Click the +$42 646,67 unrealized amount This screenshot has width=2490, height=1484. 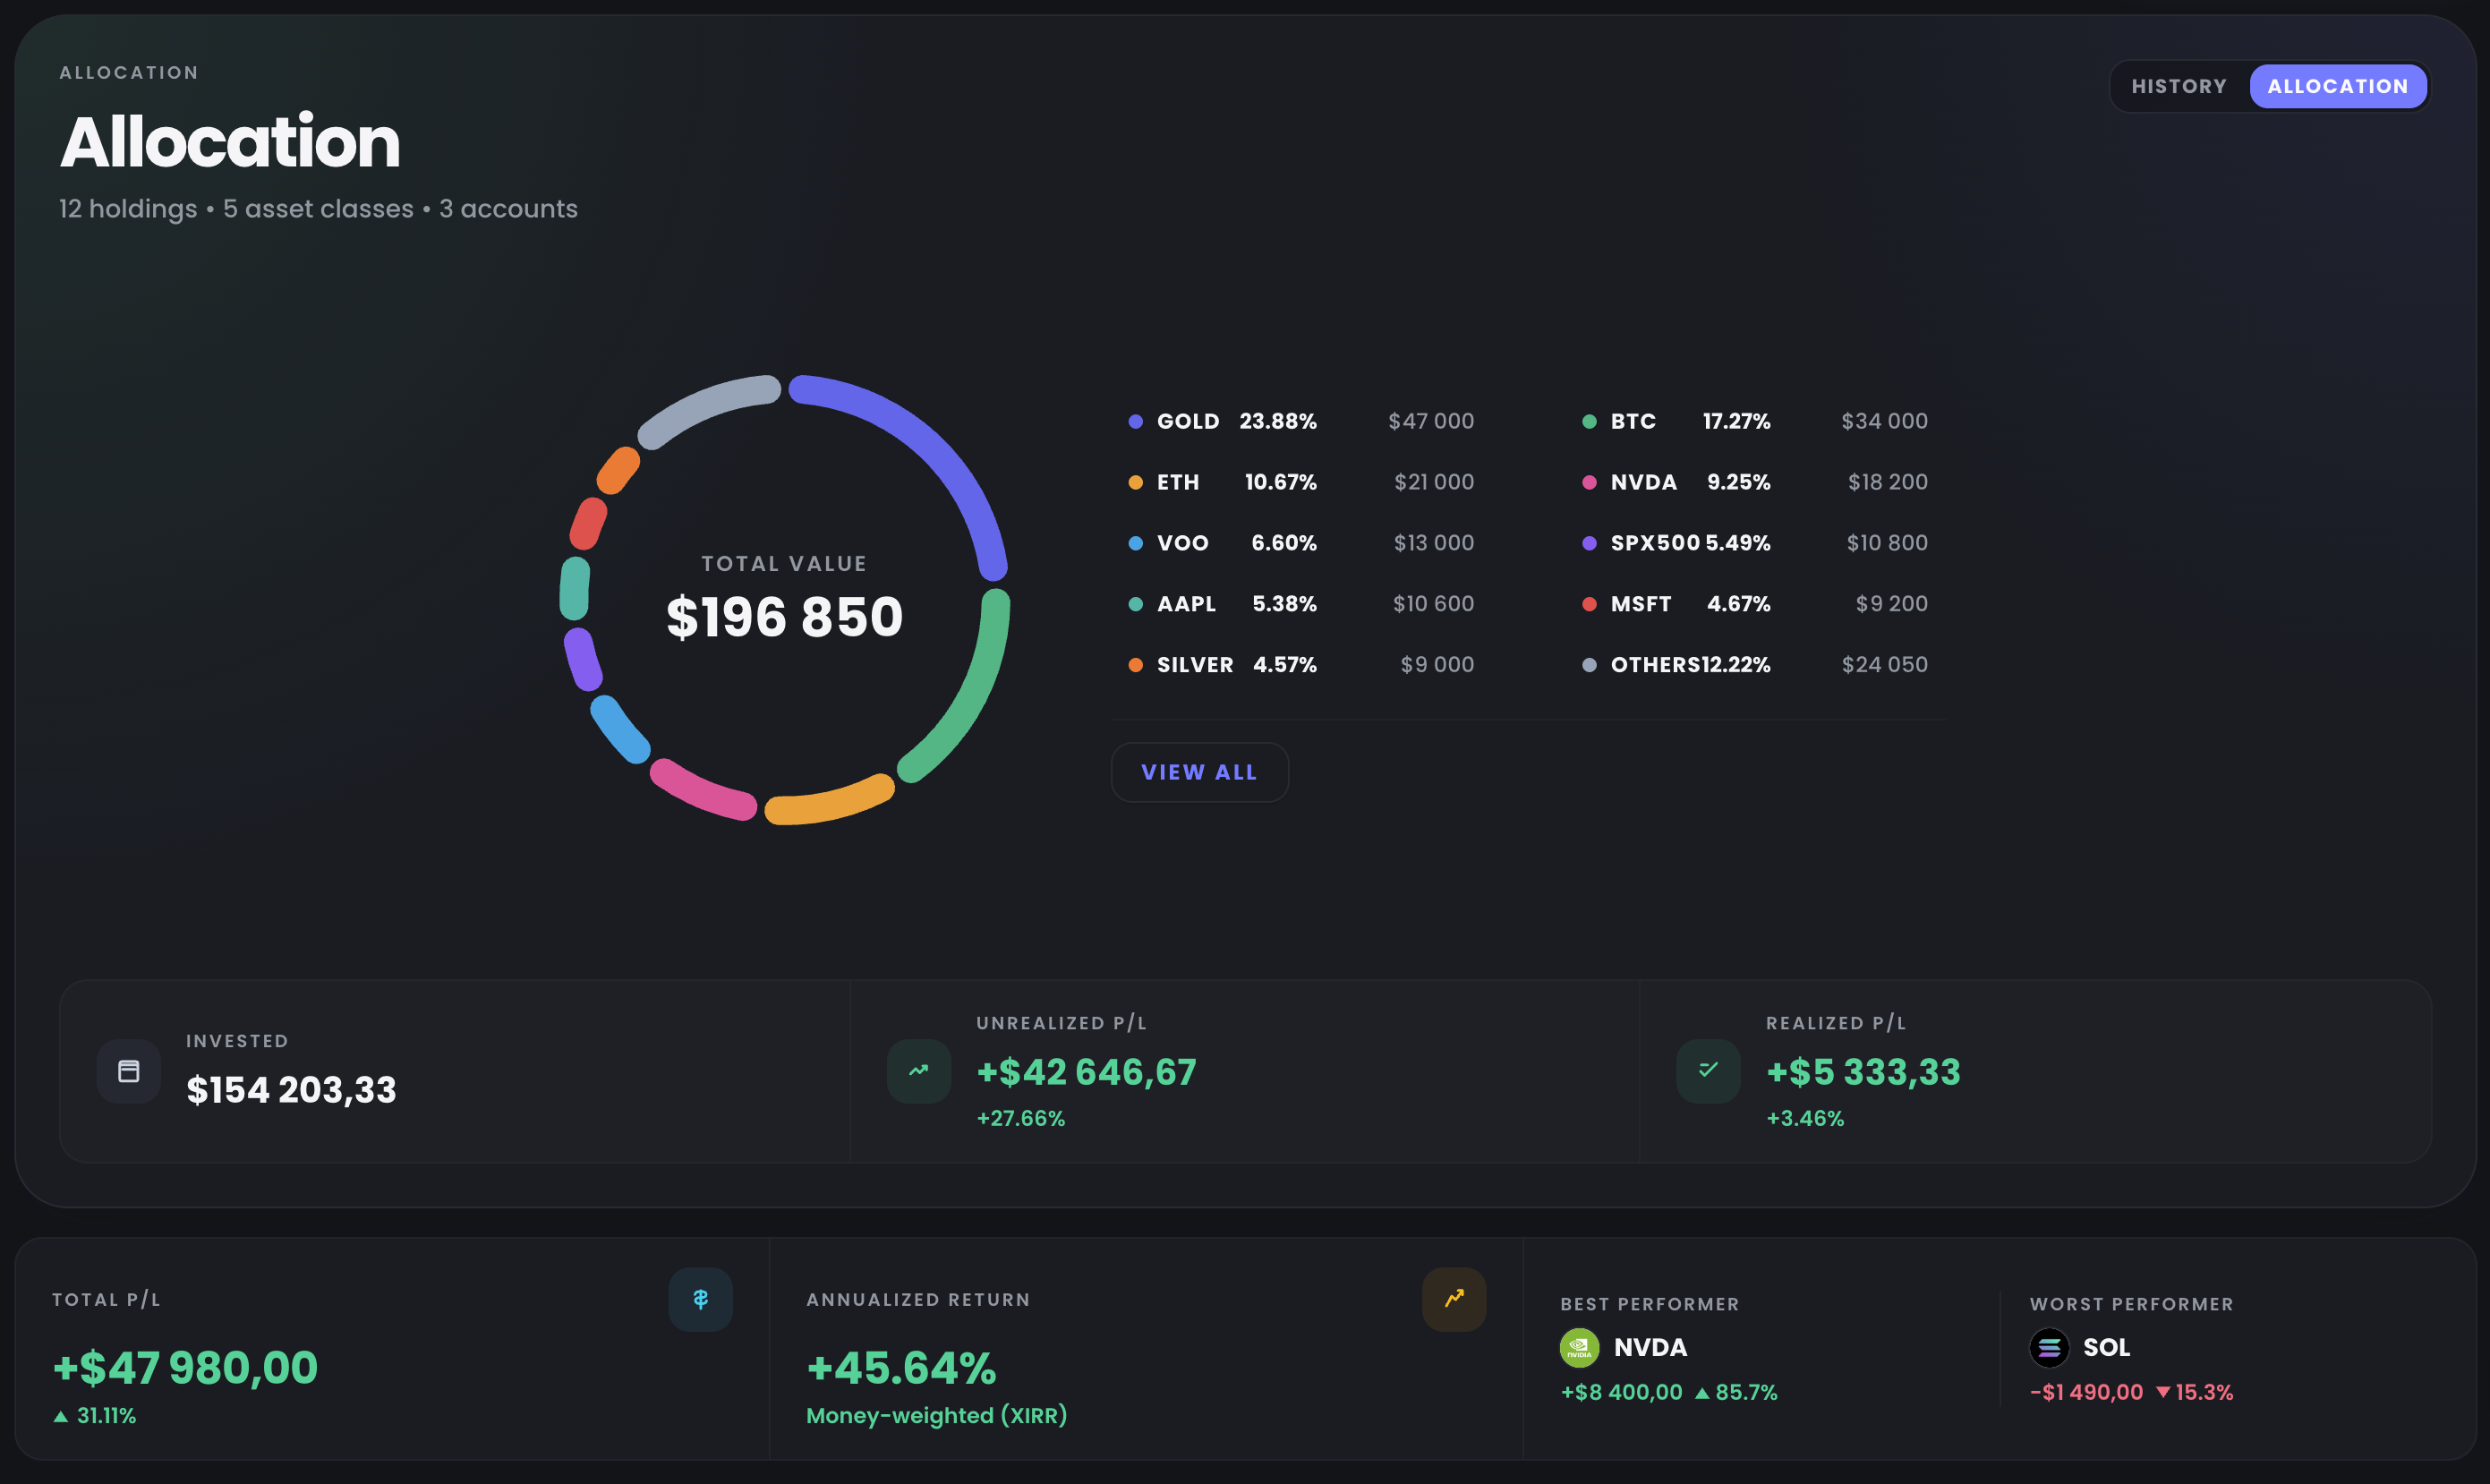coord(1086,1072)
